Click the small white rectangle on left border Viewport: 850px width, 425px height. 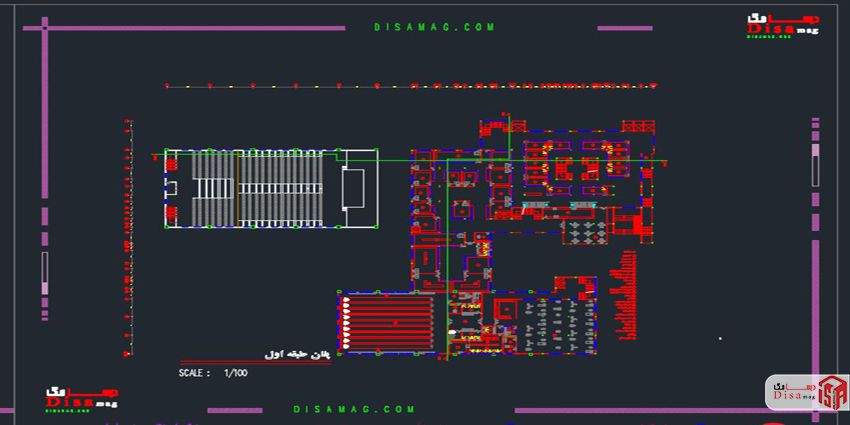coord(44,270)
